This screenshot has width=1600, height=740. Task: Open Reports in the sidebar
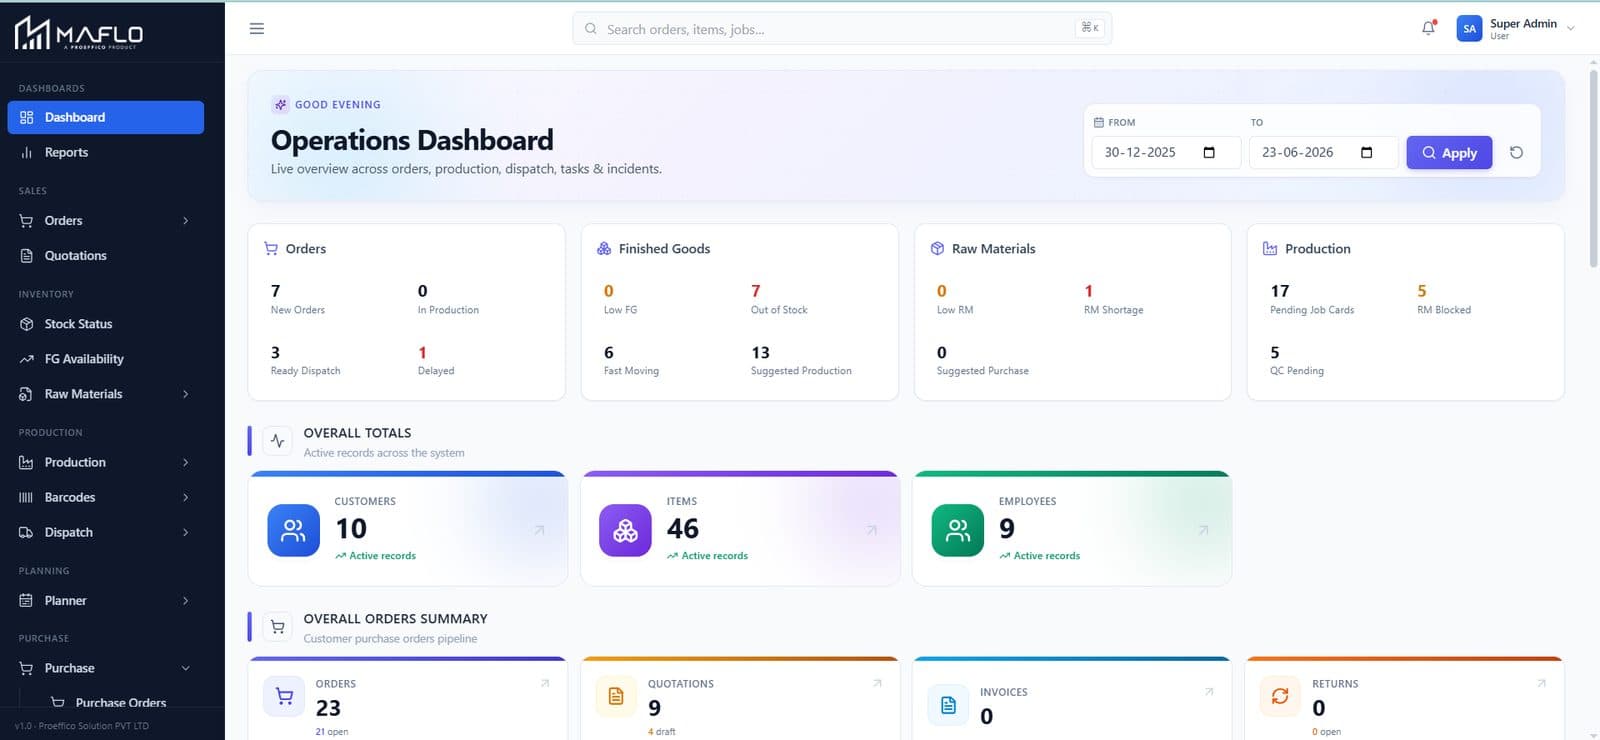(x=105, y=152)
